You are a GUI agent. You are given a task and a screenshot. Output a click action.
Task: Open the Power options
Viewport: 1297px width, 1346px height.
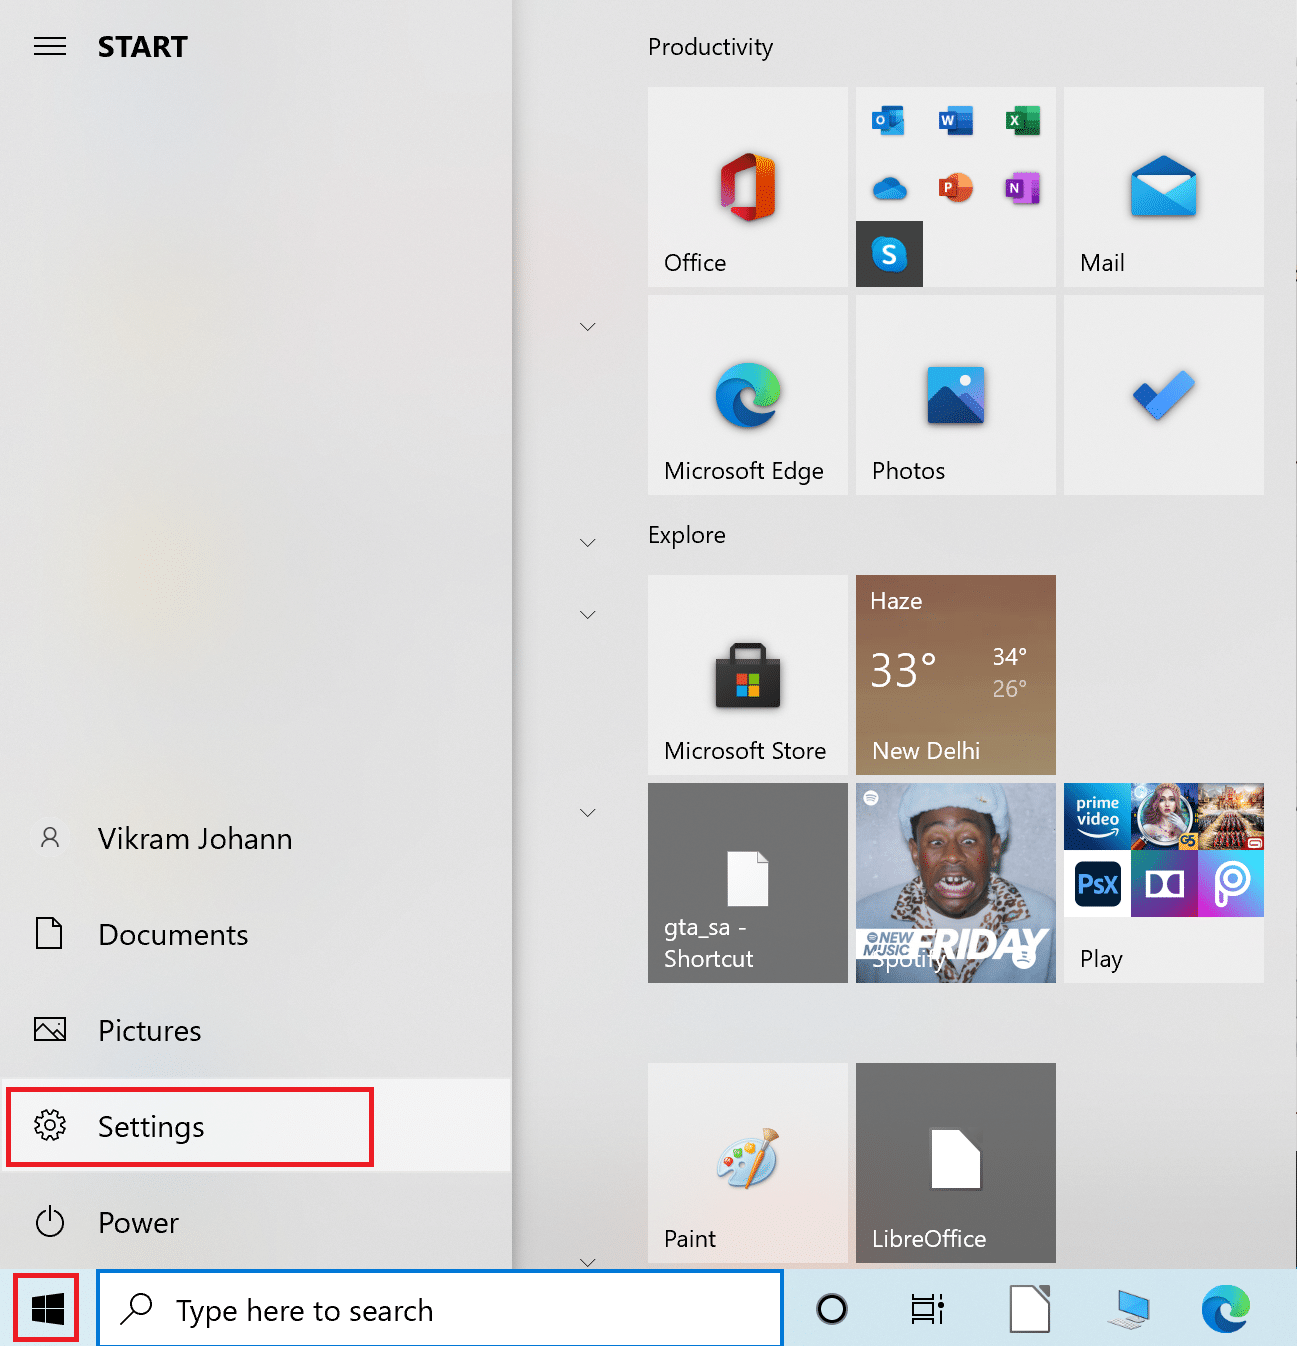[x=256, y=1222]
